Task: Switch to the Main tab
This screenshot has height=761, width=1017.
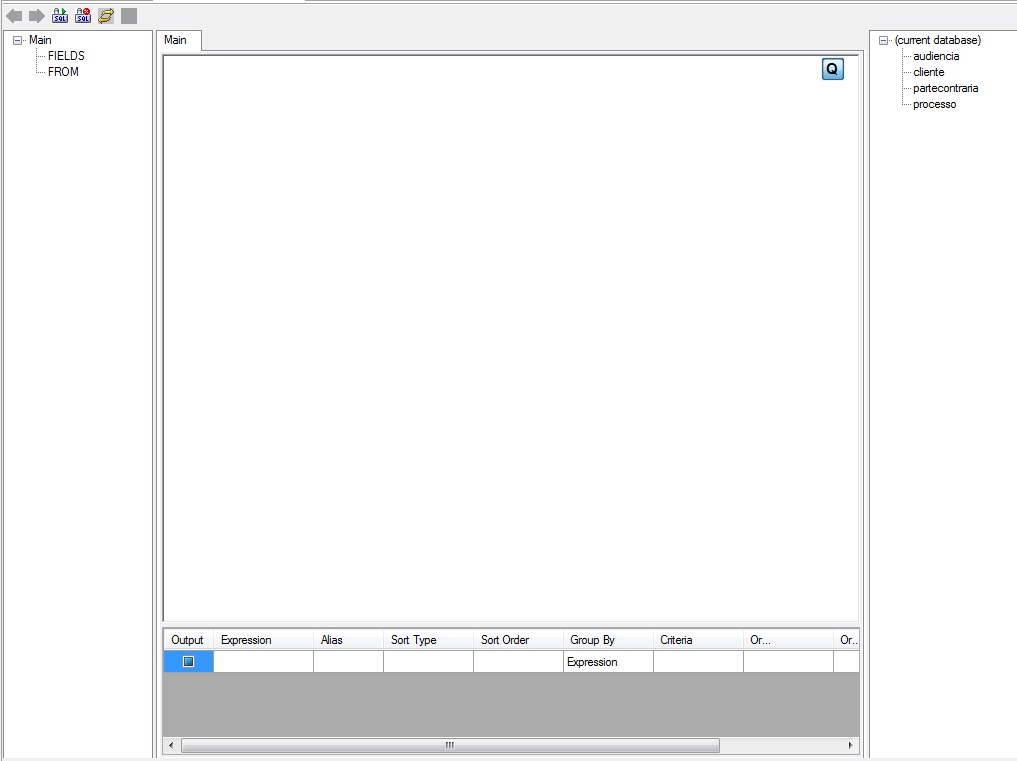Action: tap(176, 40)
